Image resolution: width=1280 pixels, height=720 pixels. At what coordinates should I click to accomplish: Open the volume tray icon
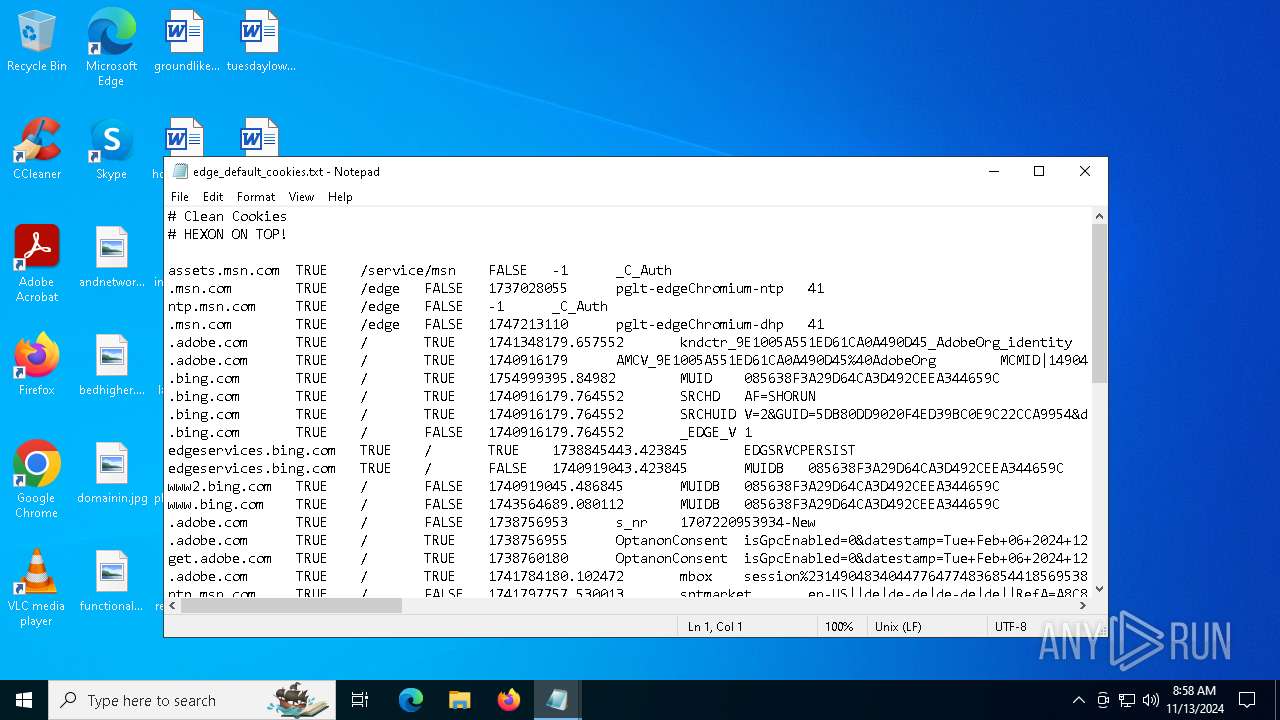1151,700
